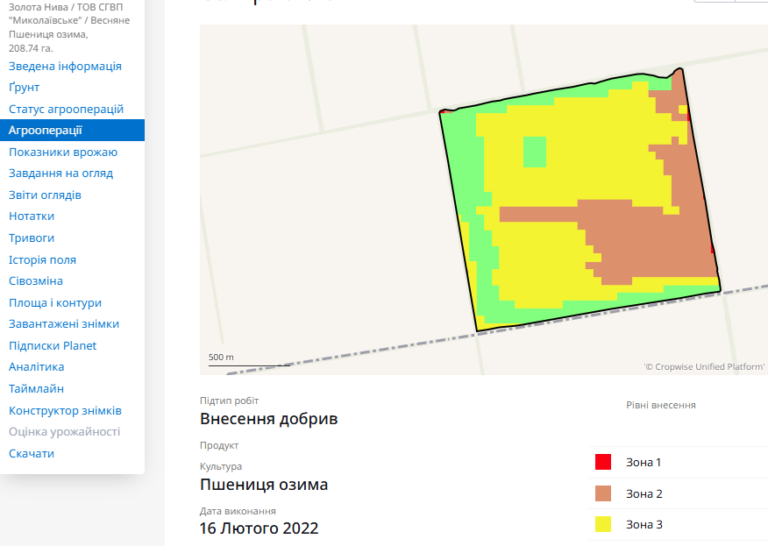This screenshot has height=546, width=768.
Task: Open Історія поля in the sidebar
Action: (43, 260)
